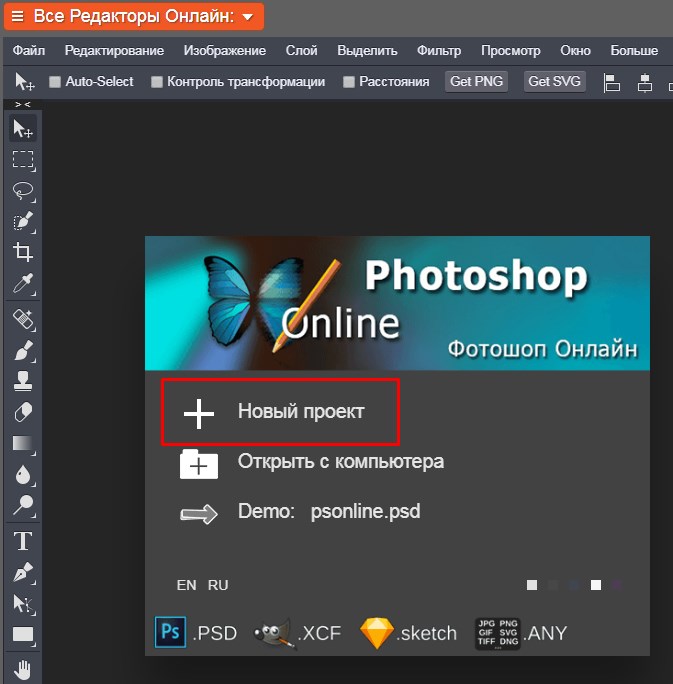Choose the light gray theme swatch

pyautogui.click(x=532, y=585)
